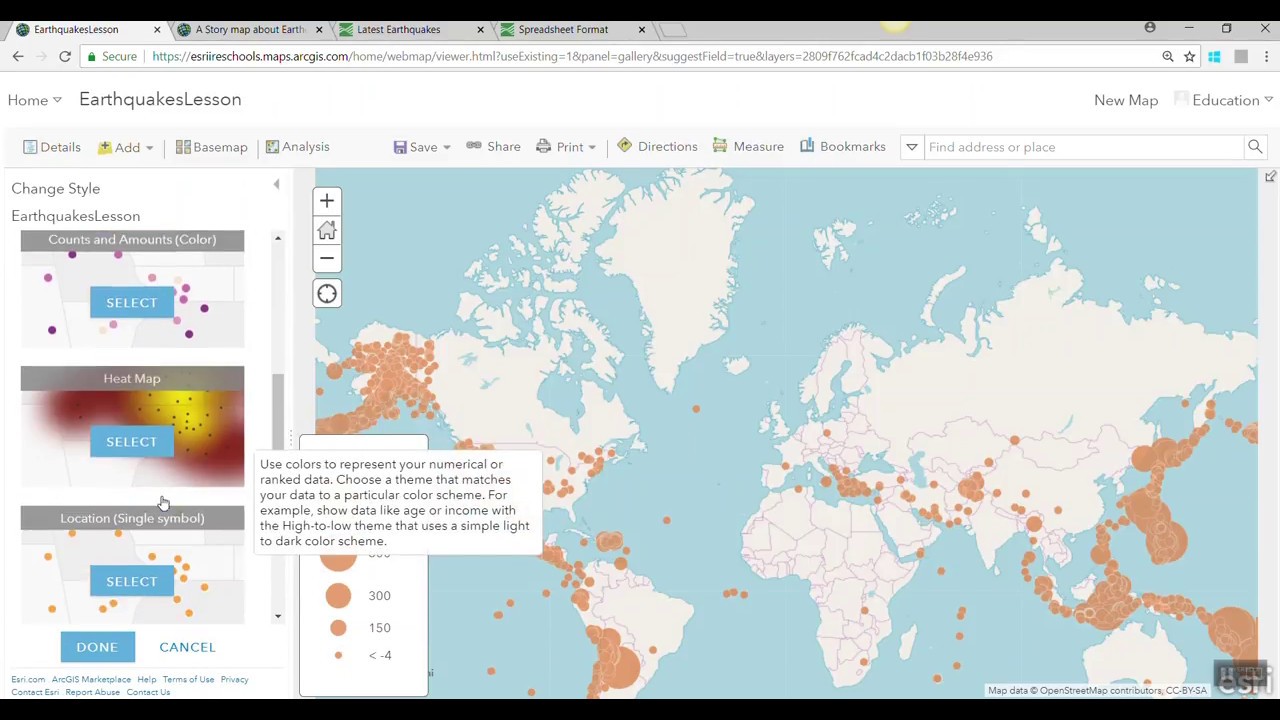The height and width of the screenshot is (720, 1280).
Task: Zoom out on the map
Action: [327, 258]
